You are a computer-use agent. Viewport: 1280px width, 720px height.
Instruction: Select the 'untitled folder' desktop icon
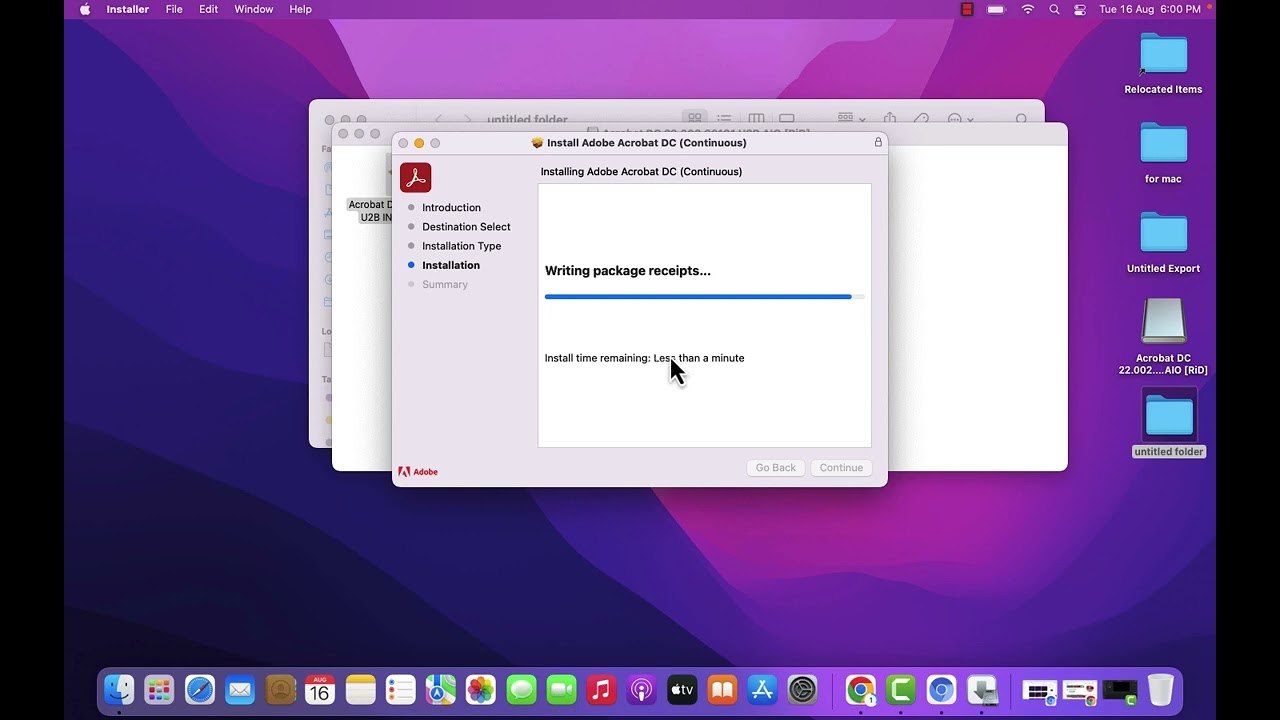(1168, 424)
